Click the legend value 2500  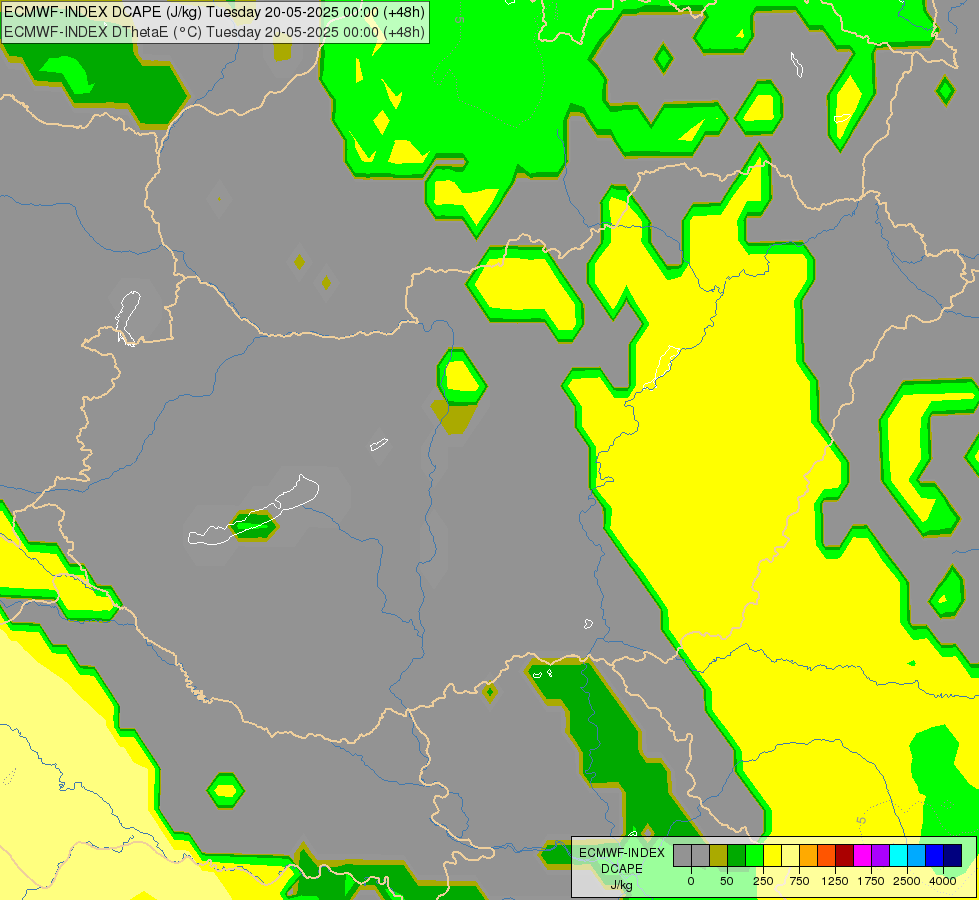click(907, 881)
